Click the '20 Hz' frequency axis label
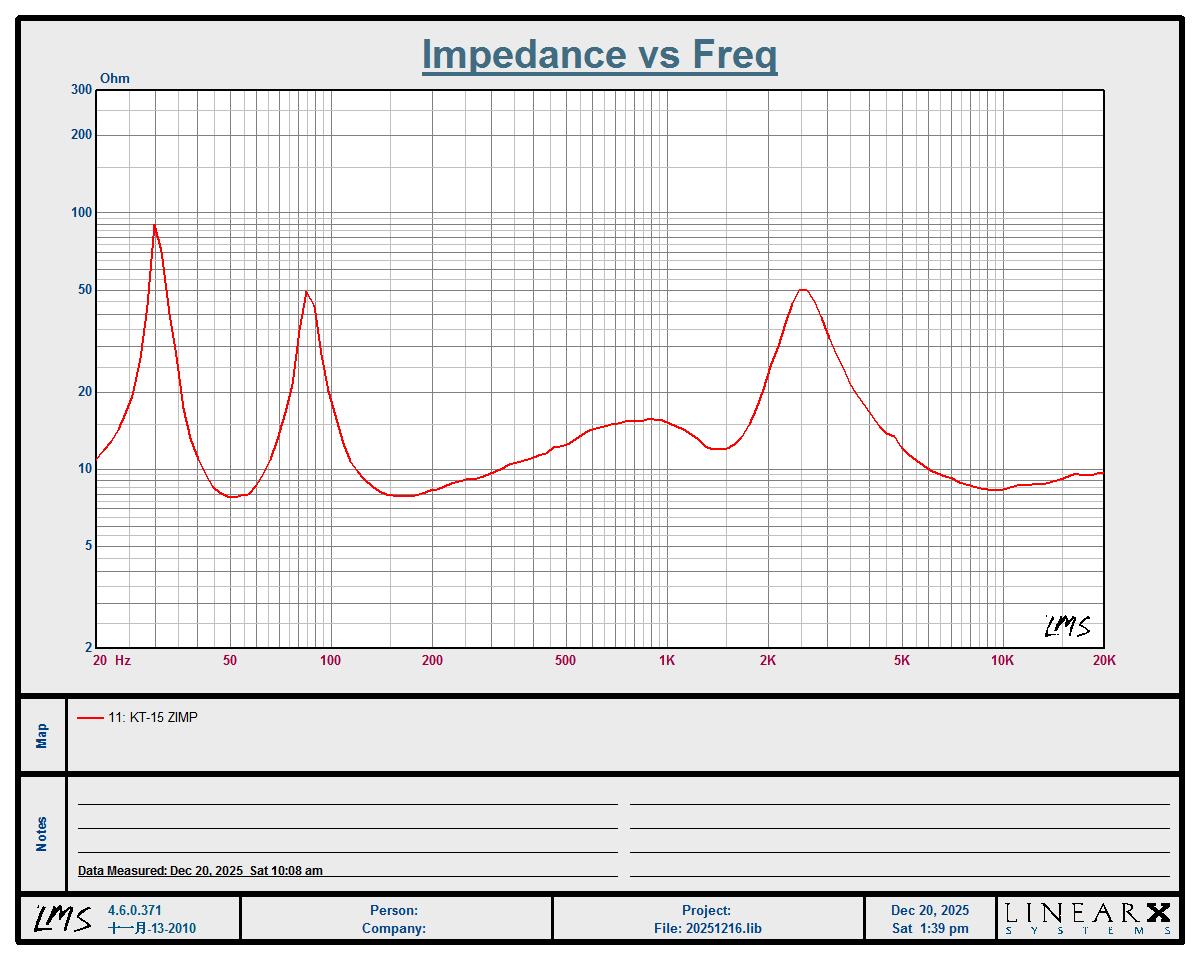 pyautogui.click(x=110, y=660)
